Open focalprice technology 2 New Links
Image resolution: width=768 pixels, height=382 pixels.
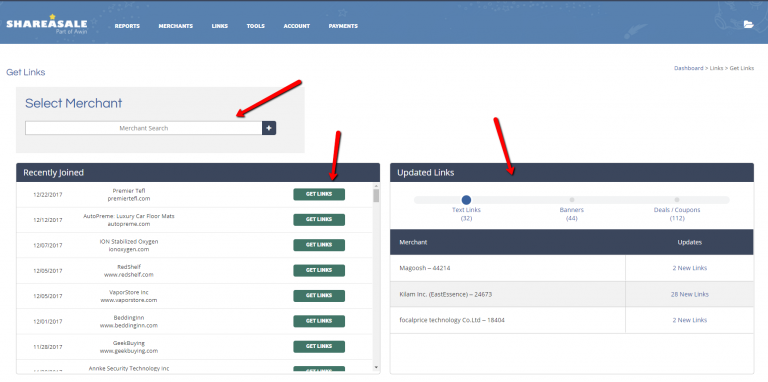tap(690, 320)
